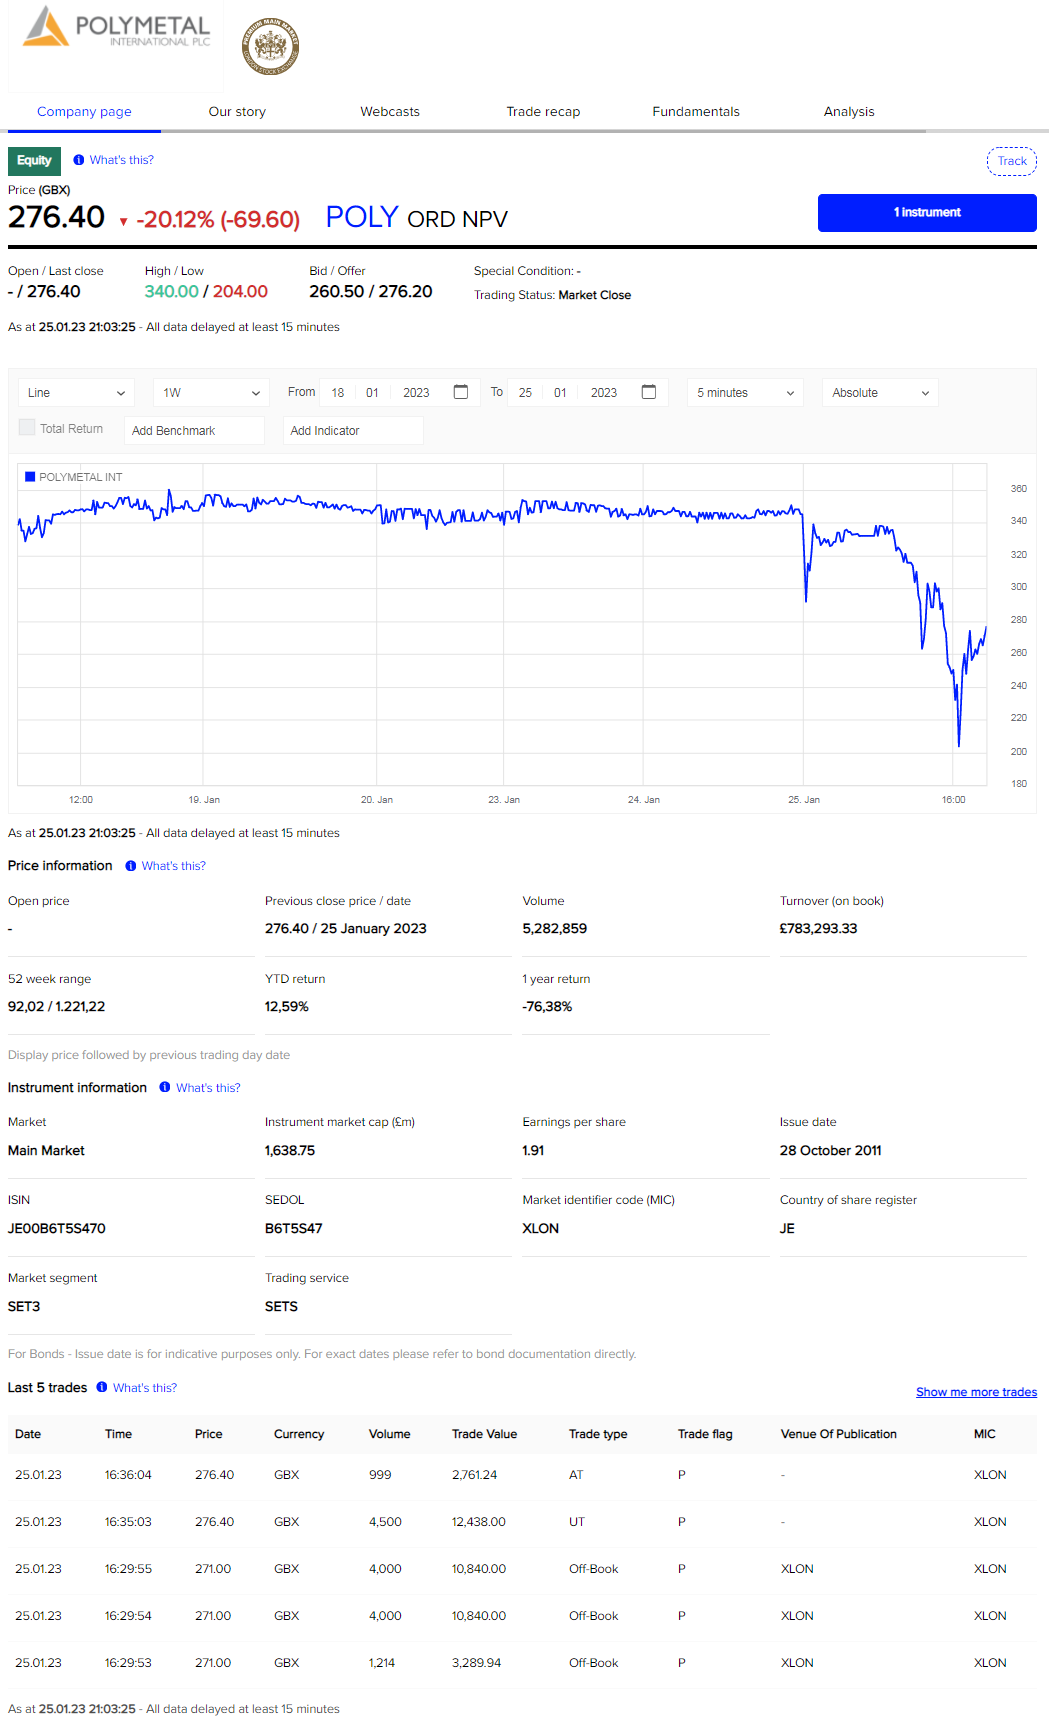Click info icon beside Equity label
This screenshot has width=1049, height=1721.
point(79,160)
